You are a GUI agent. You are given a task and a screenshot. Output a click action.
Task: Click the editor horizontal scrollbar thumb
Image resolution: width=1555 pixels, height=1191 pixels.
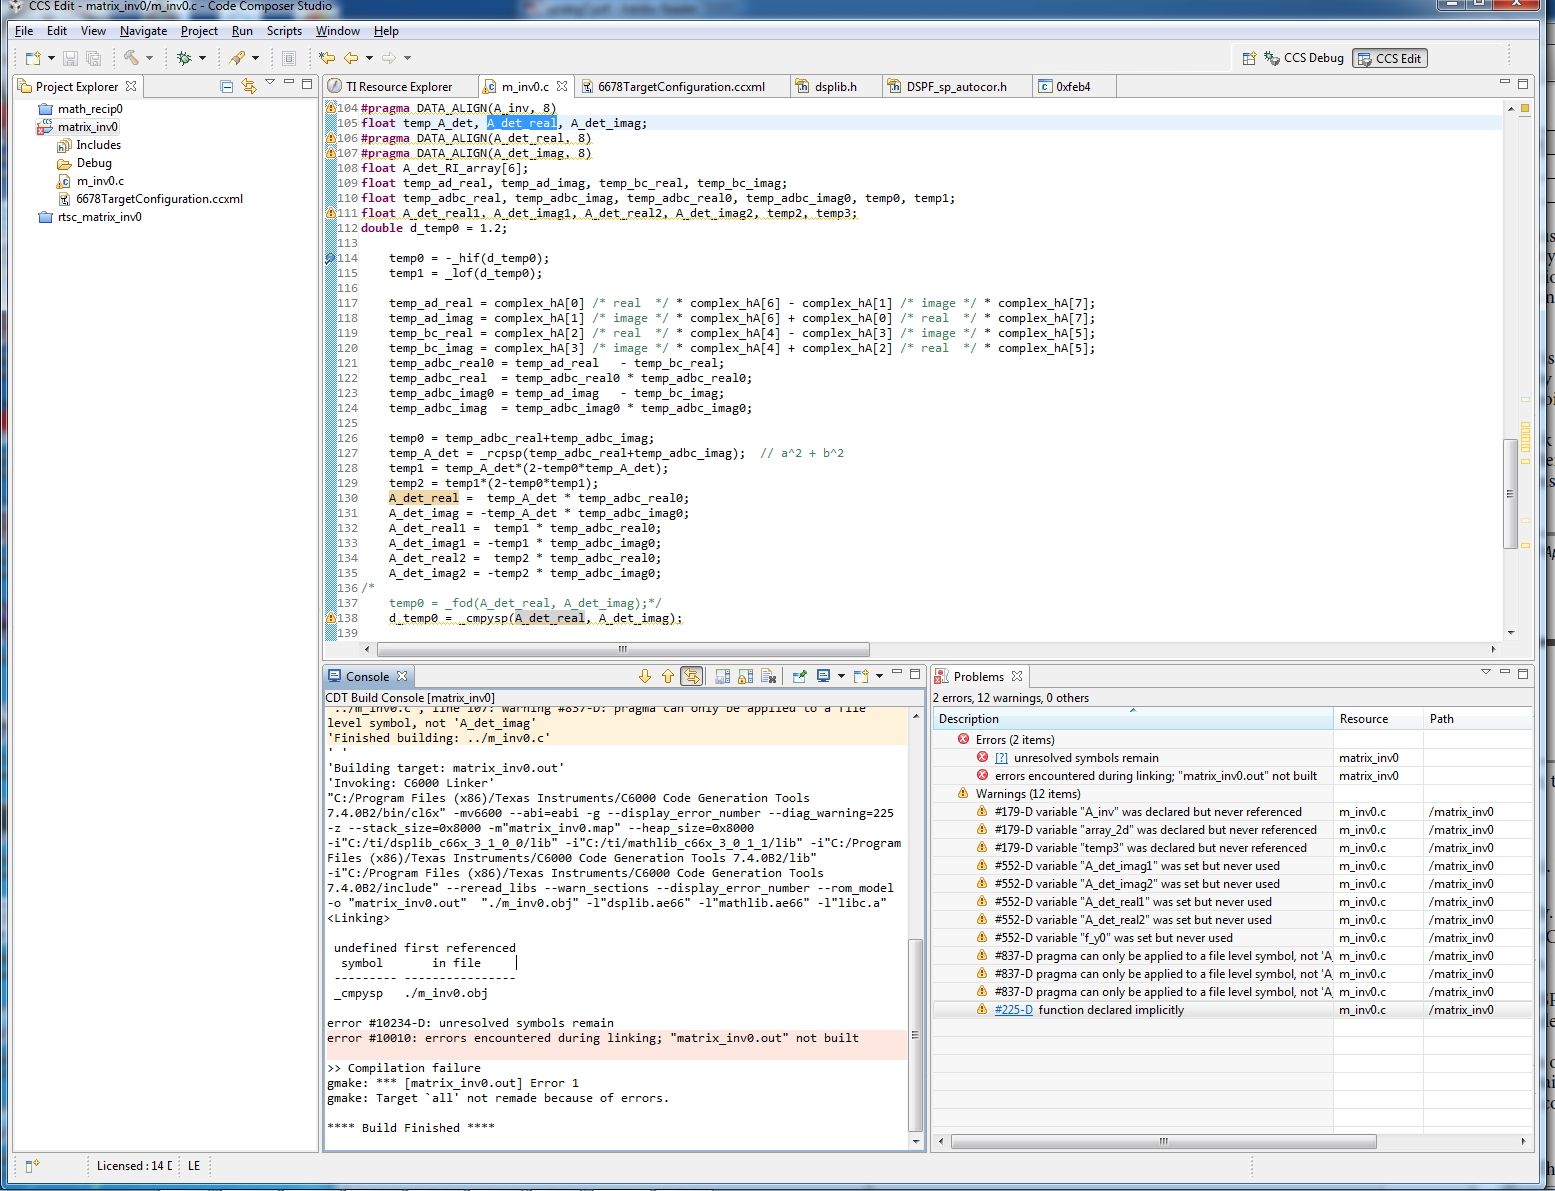tap(622, 649)
